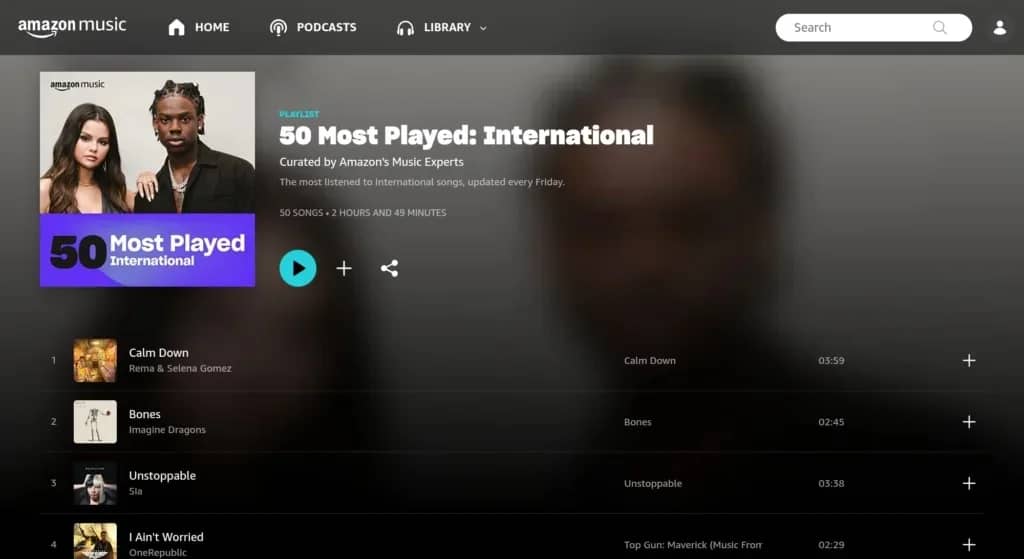This screenshot has height=559, width=1024.
Task: Click the Library headphones icon
Action: coord(406,27)
